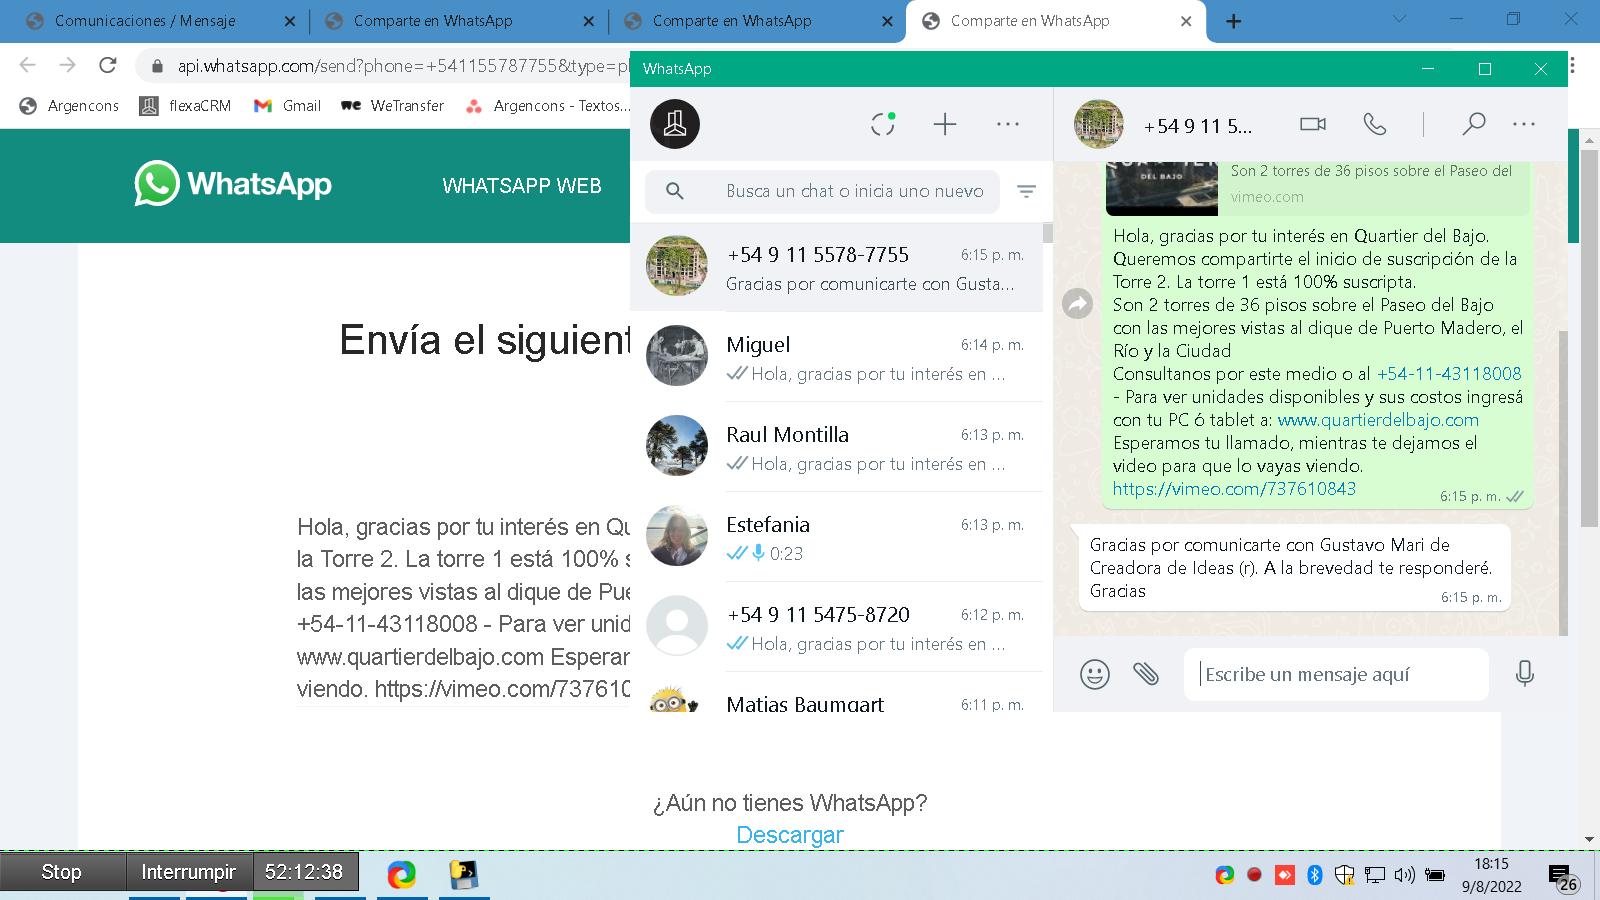1600x900 pixels.
Task: Go back in the browser
Action: pos(28,65)
